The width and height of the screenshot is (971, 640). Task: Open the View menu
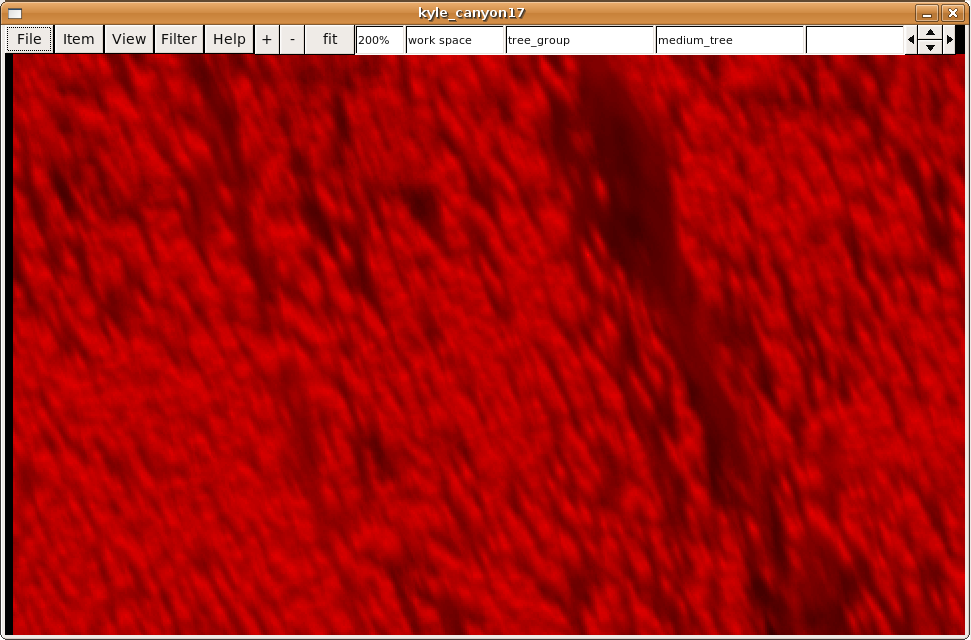click(129, 39)
